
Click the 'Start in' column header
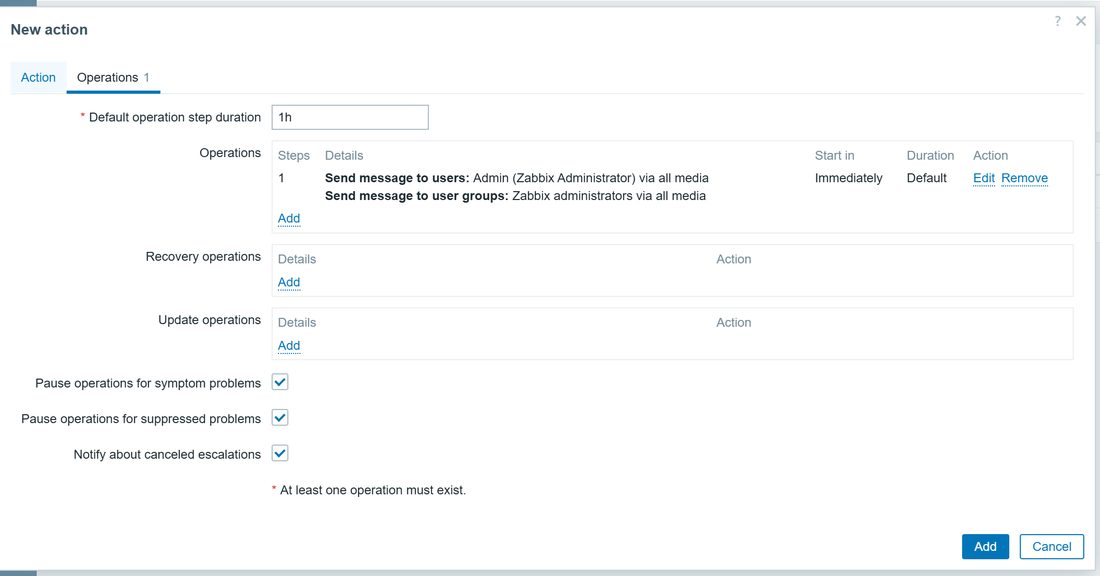point(834,156)
